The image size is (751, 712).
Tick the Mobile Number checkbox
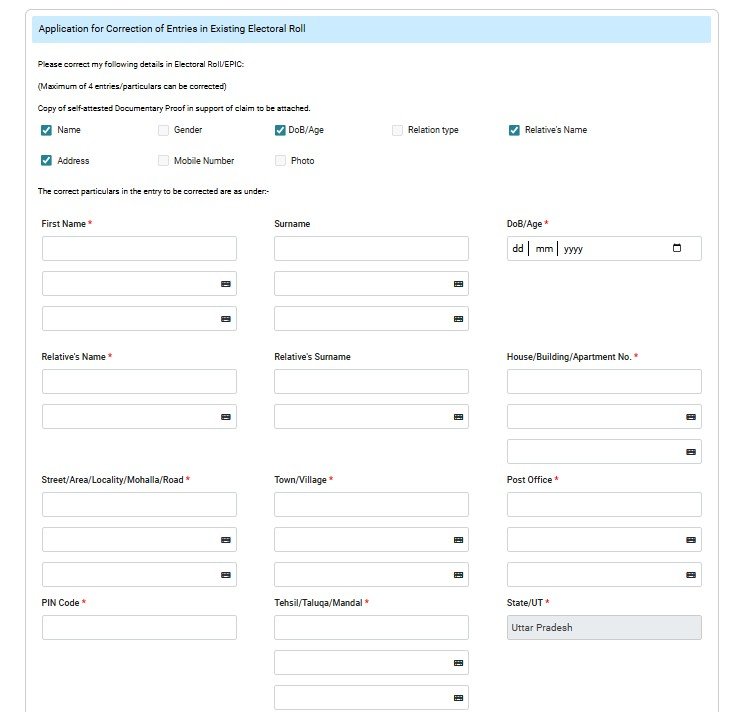[x=164, y=161]
